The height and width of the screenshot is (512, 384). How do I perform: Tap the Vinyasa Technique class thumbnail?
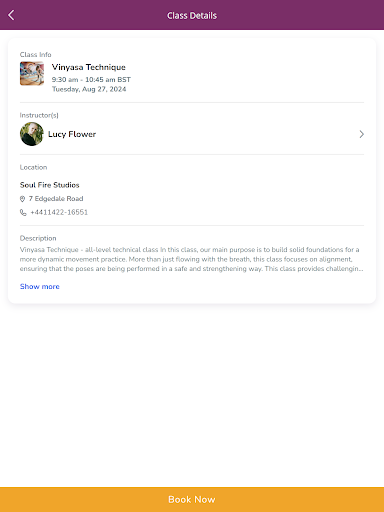pos(32,73)
